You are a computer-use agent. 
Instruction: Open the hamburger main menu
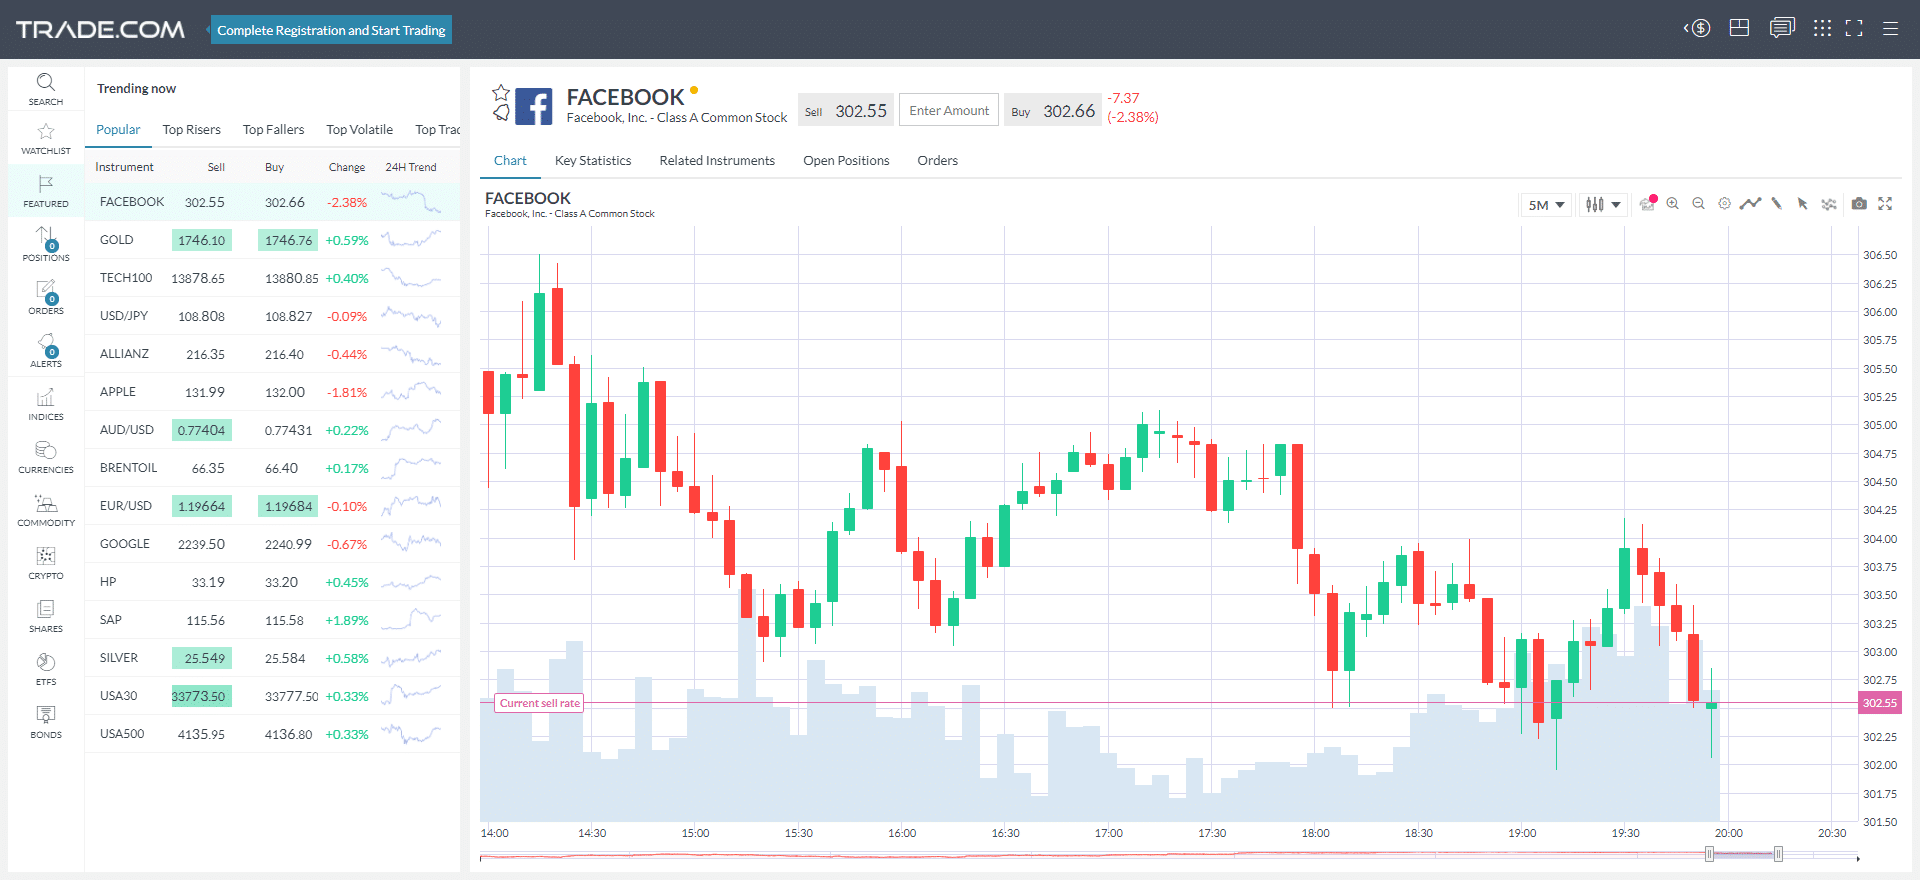(x=1890, y=29)
